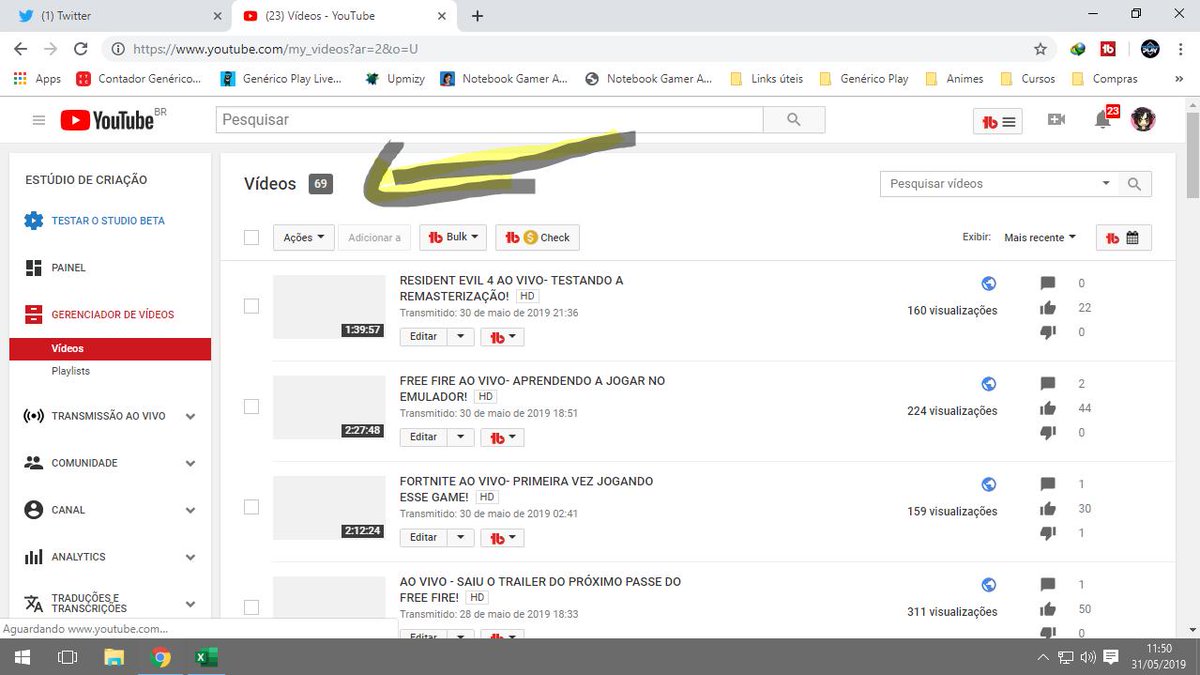
Task: Click the Chrome address bar URL
Action: pos(274,48)
